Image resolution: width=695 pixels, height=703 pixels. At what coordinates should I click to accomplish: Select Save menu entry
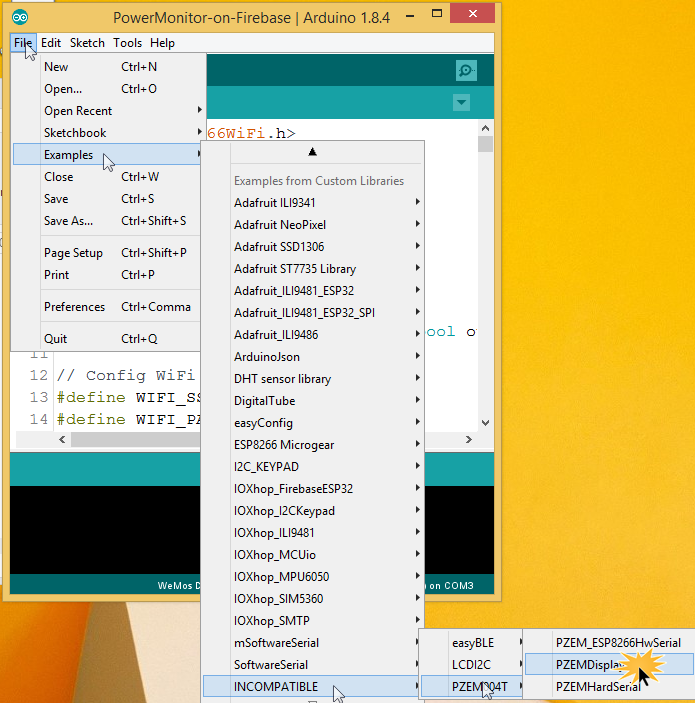(107, 199)
